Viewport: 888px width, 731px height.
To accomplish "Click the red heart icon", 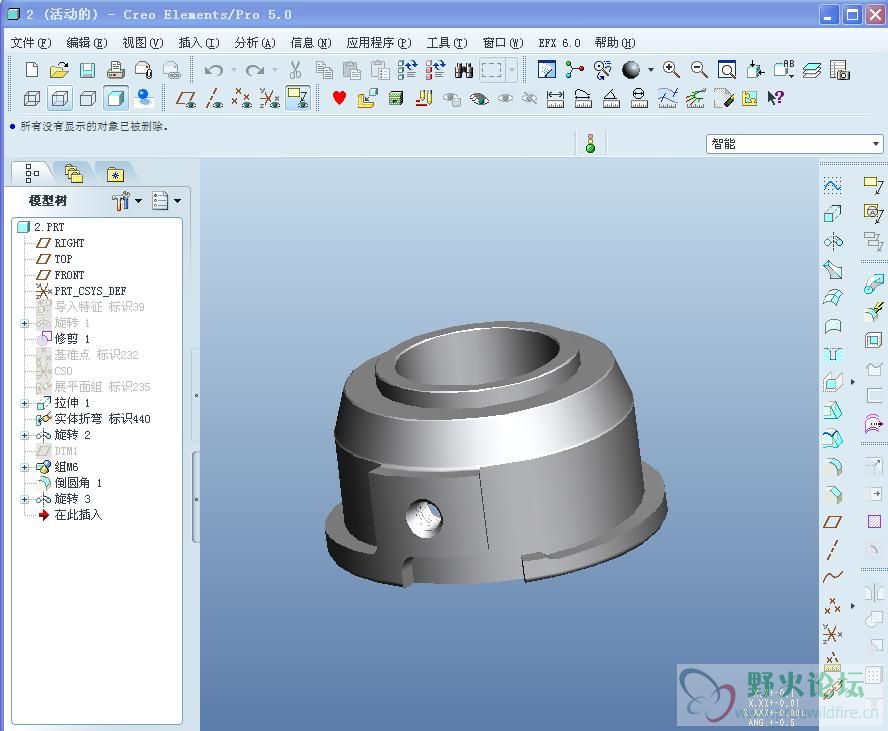I will click(339, 98).
